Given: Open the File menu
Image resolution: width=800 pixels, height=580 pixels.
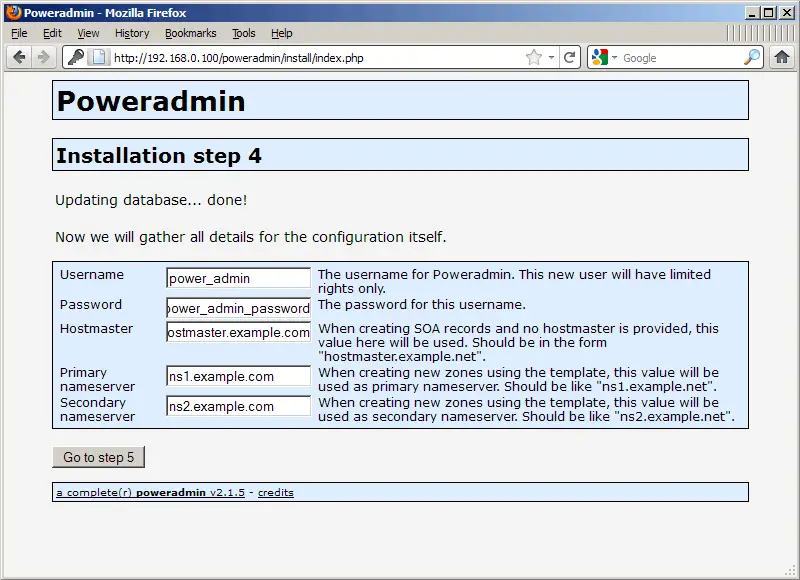Looking at the screenshot, I should click(19, 33).
